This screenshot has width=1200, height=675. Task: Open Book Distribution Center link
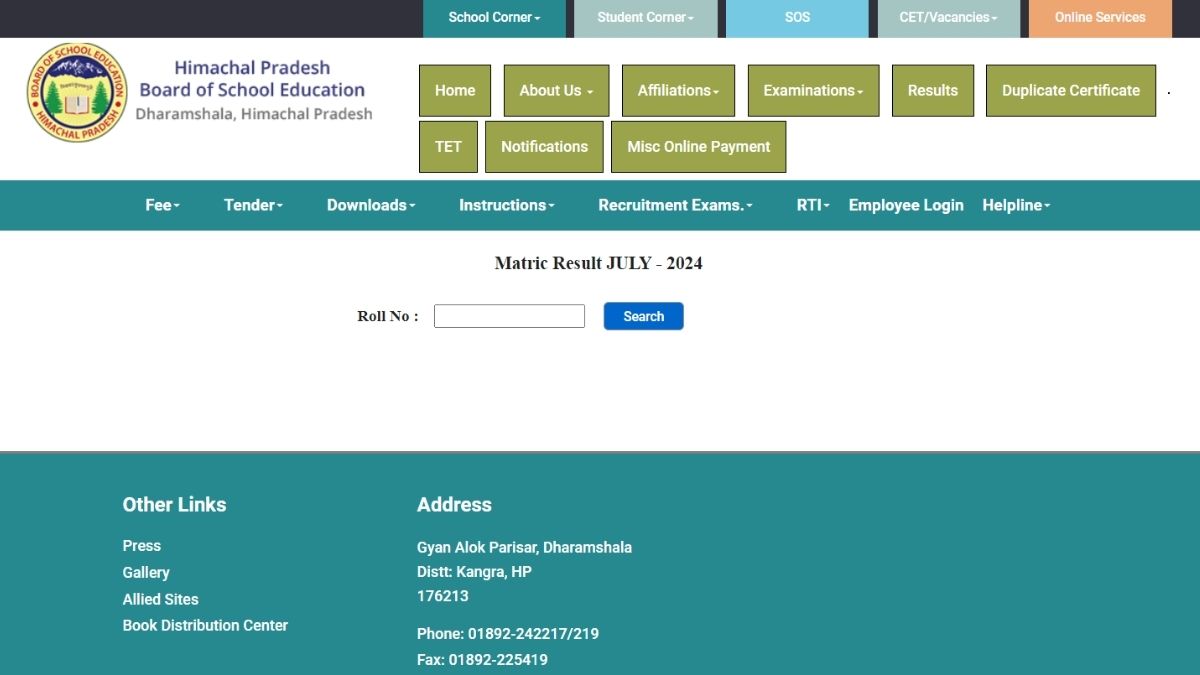pos(205,625)
